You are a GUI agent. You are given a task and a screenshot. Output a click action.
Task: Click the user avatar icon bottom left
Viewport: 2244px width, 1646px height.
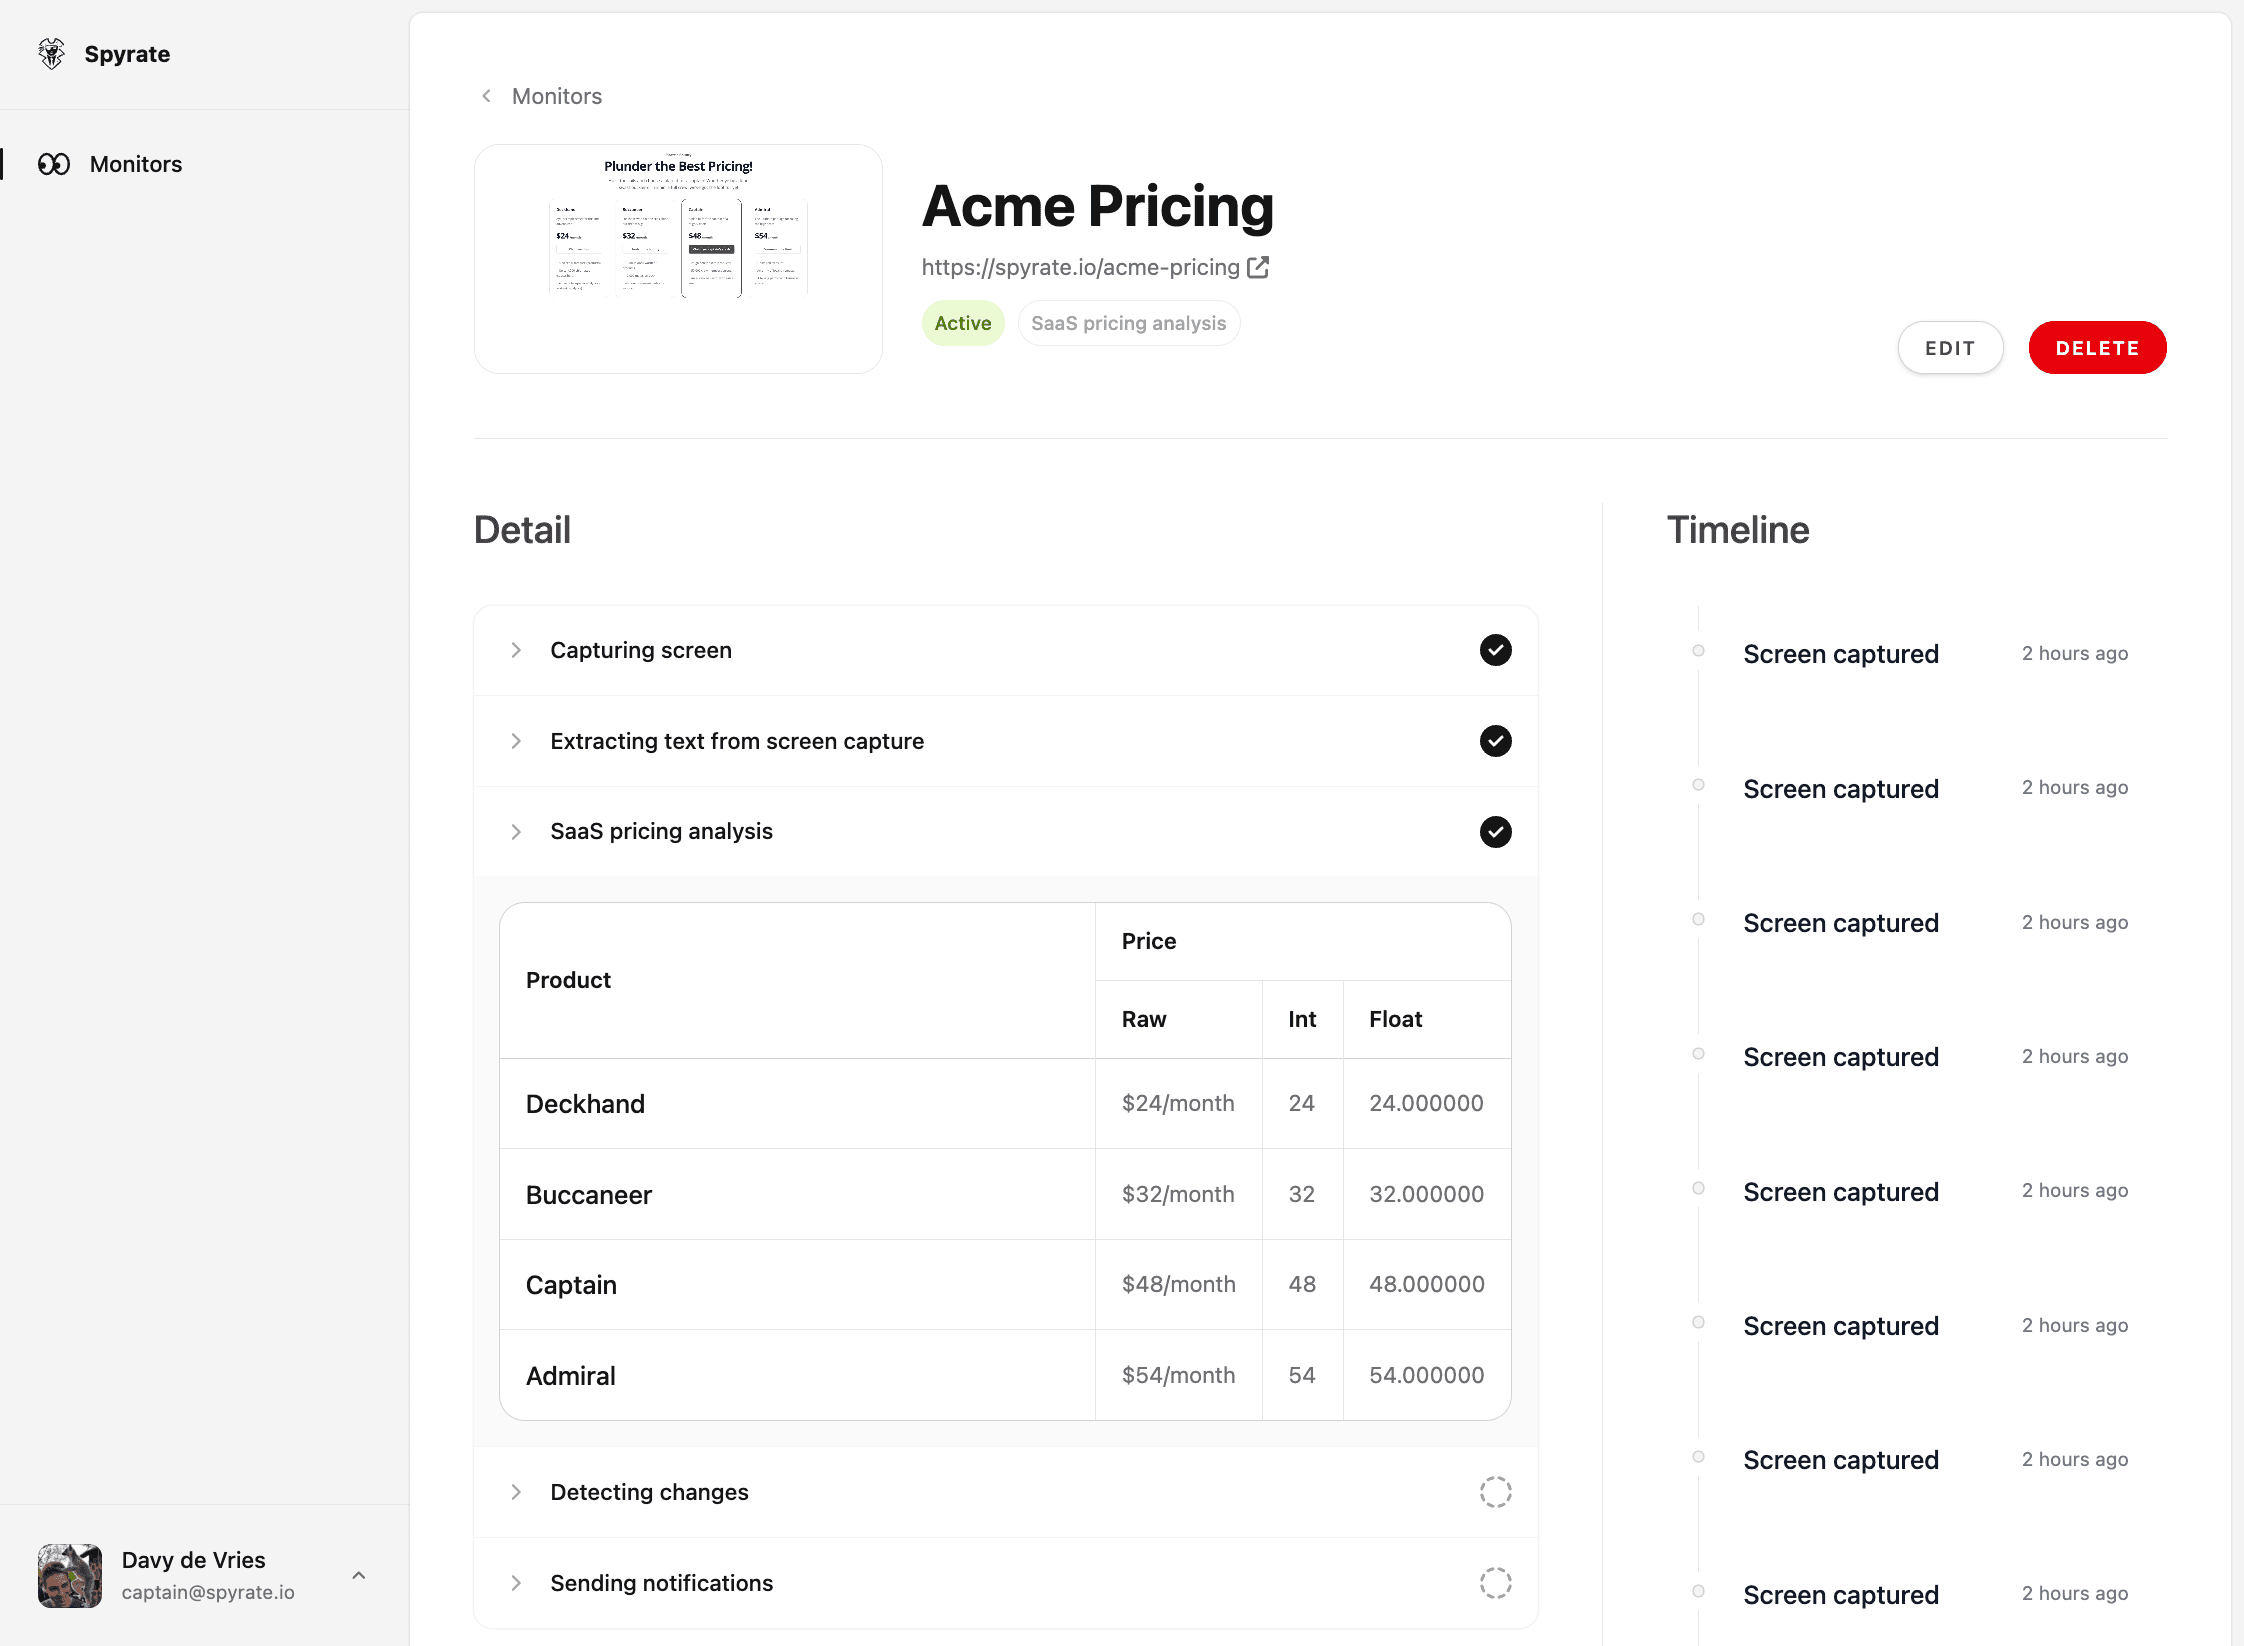tap(70, 1575)
